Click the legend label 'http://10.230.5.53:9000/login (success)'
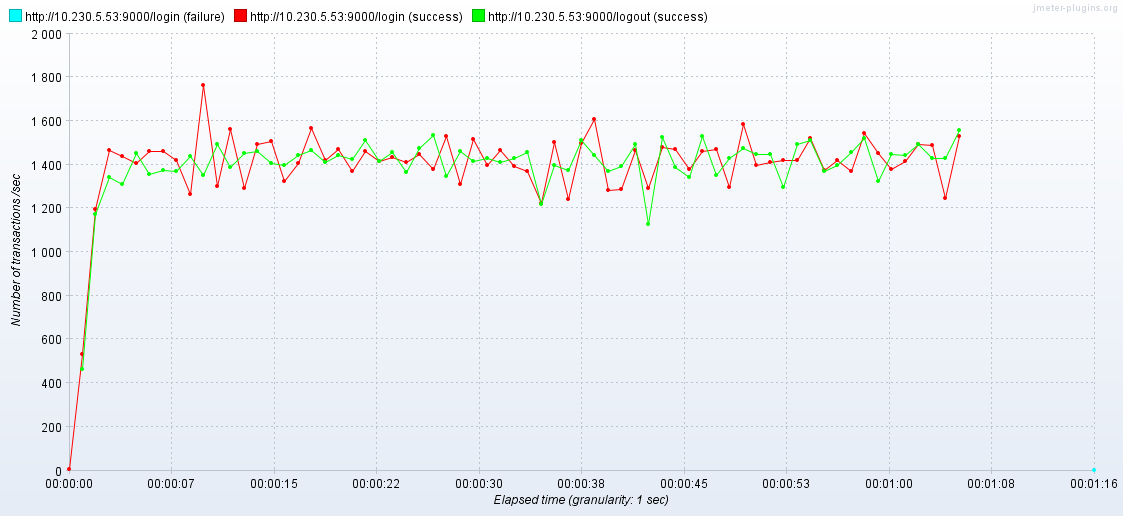 [x=357, y=16]
